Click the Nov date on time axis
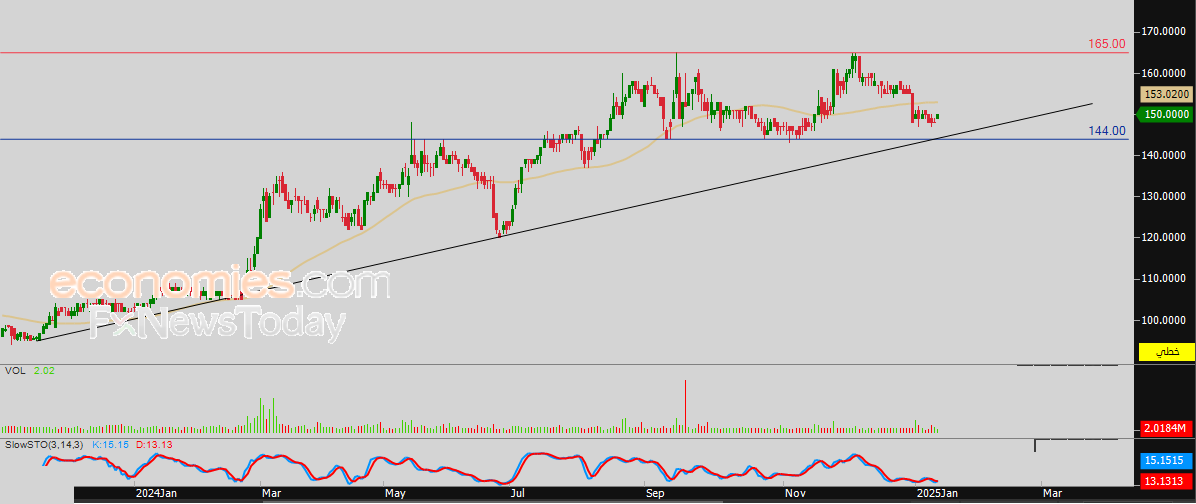 tap(794, 494)
